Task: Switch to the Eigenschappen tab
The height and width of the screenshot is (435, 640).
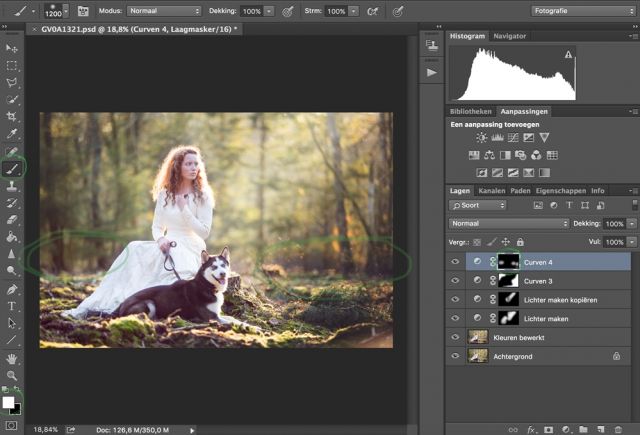Action: pyautogui.click(x=561, y=191)
